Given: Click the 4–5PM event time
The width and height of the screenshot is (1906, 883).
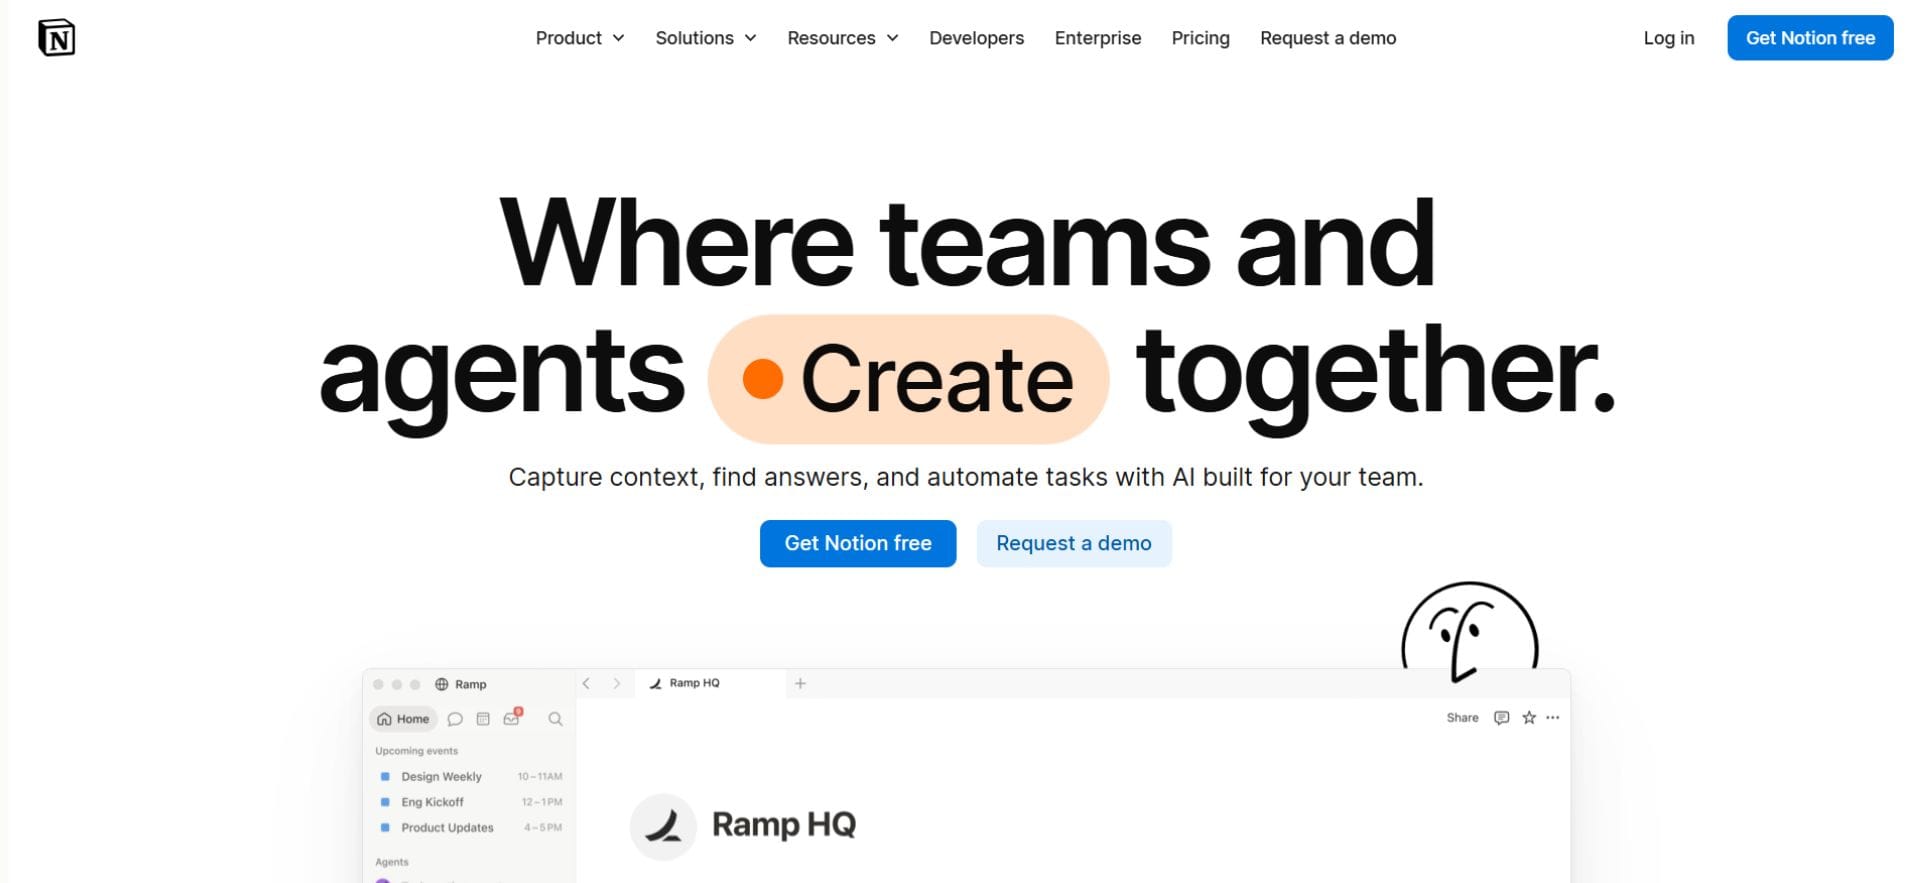Looking at the screenshot, I should click(543, 828).
